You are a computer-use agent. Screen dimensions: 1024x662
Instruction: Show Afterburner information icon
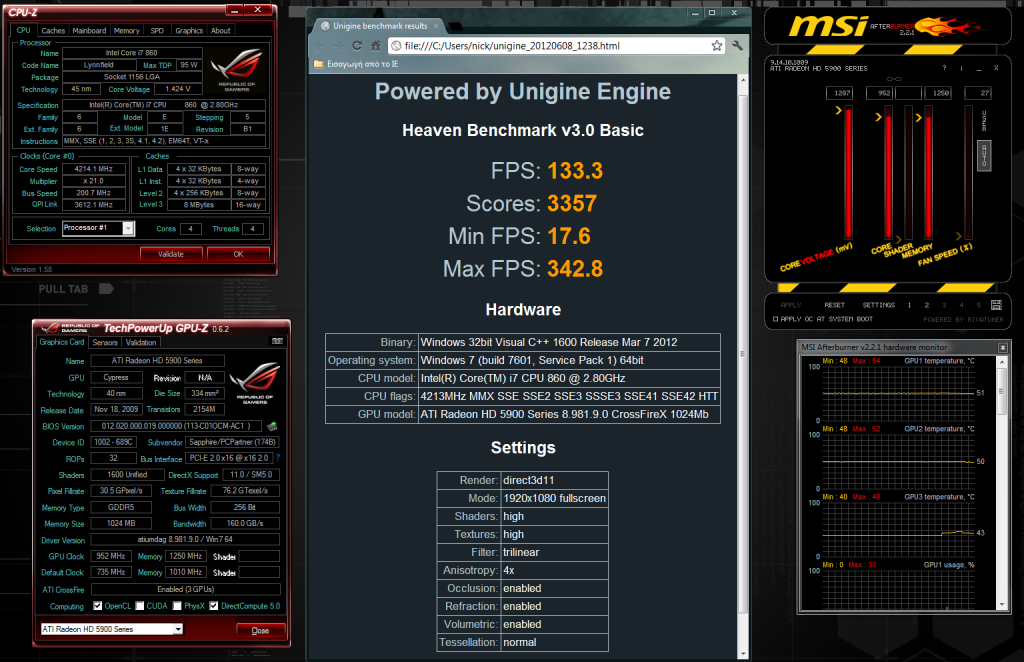961,68
